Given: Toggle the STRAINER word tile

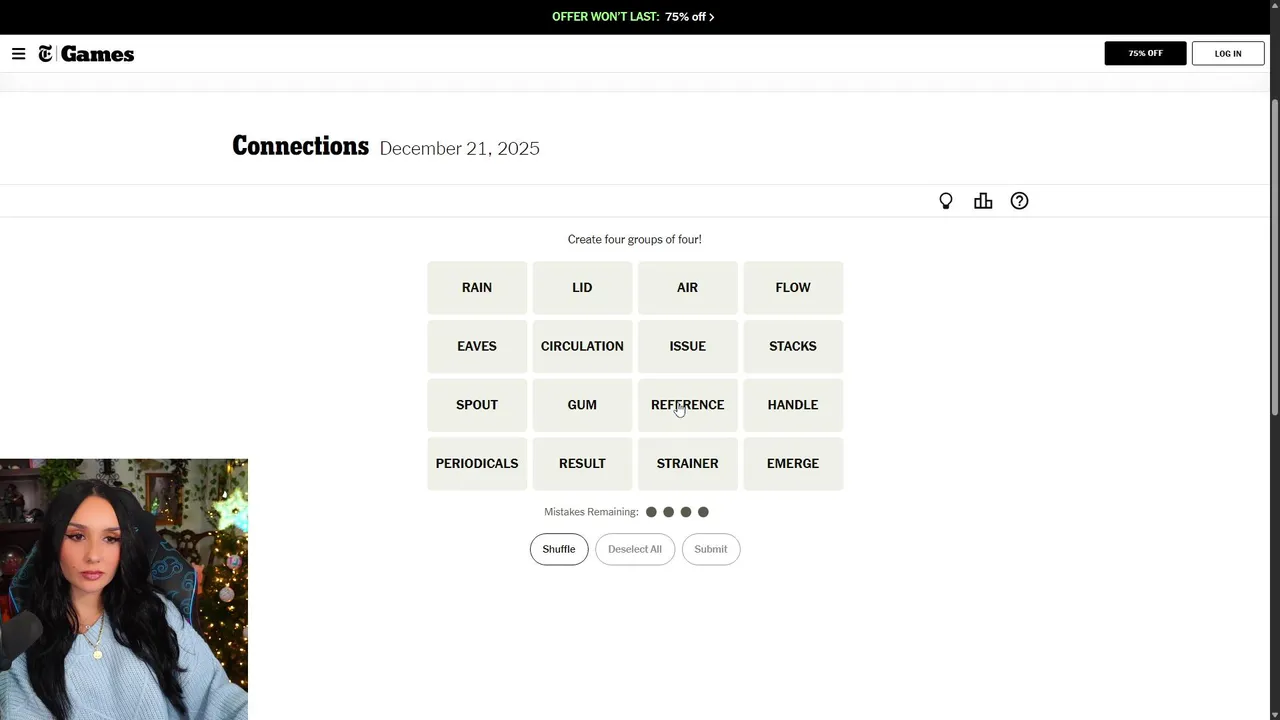Looking at the screenshot, I should point(687,464).
